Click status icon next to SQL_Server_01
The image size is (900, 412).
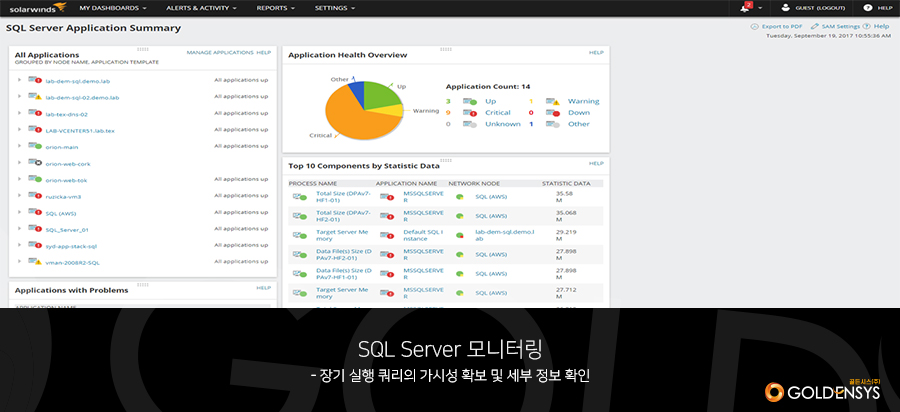[35, 230]
